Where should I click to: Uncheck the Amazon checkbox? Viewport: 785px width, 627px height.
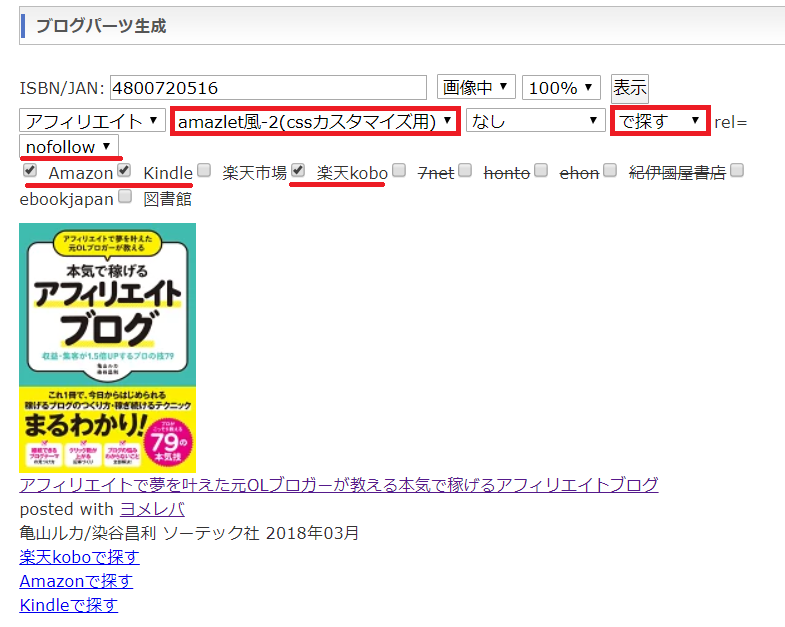[30, 170]
